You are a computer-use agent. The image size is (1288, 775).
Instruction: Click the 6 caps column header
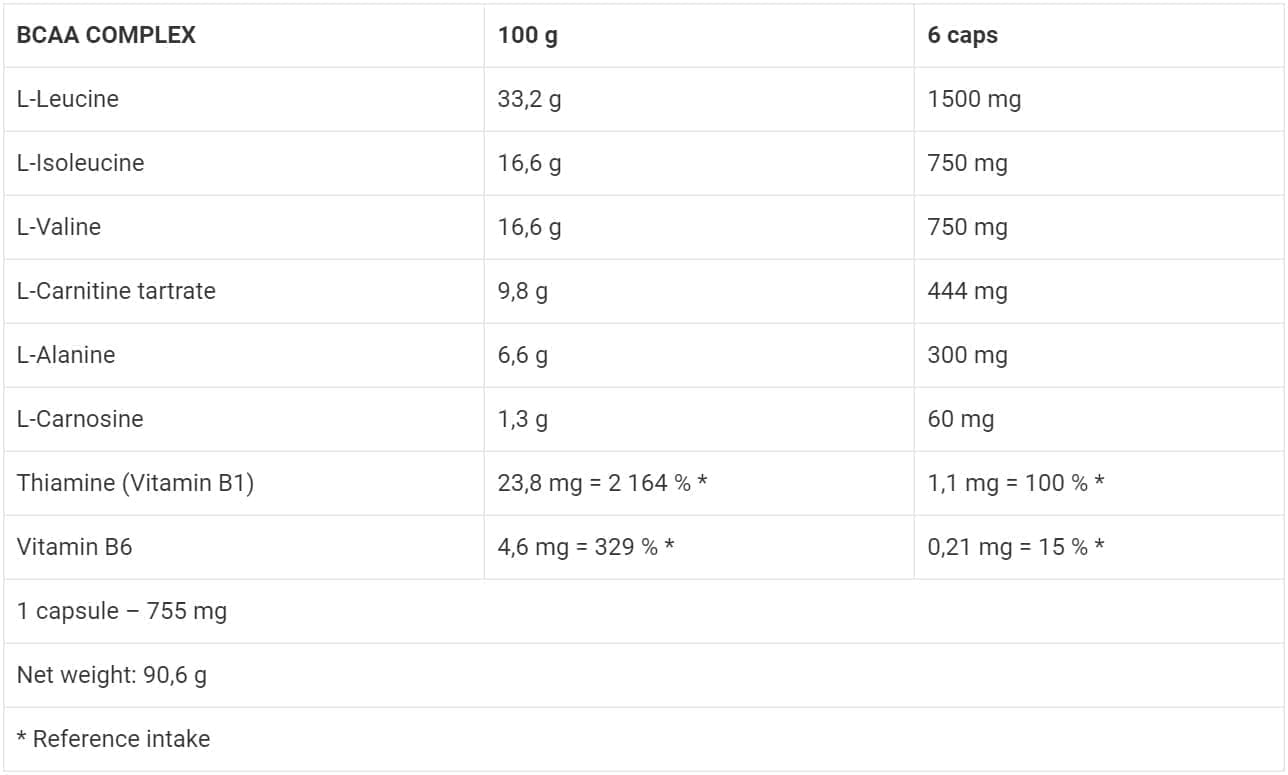(962, 35)
